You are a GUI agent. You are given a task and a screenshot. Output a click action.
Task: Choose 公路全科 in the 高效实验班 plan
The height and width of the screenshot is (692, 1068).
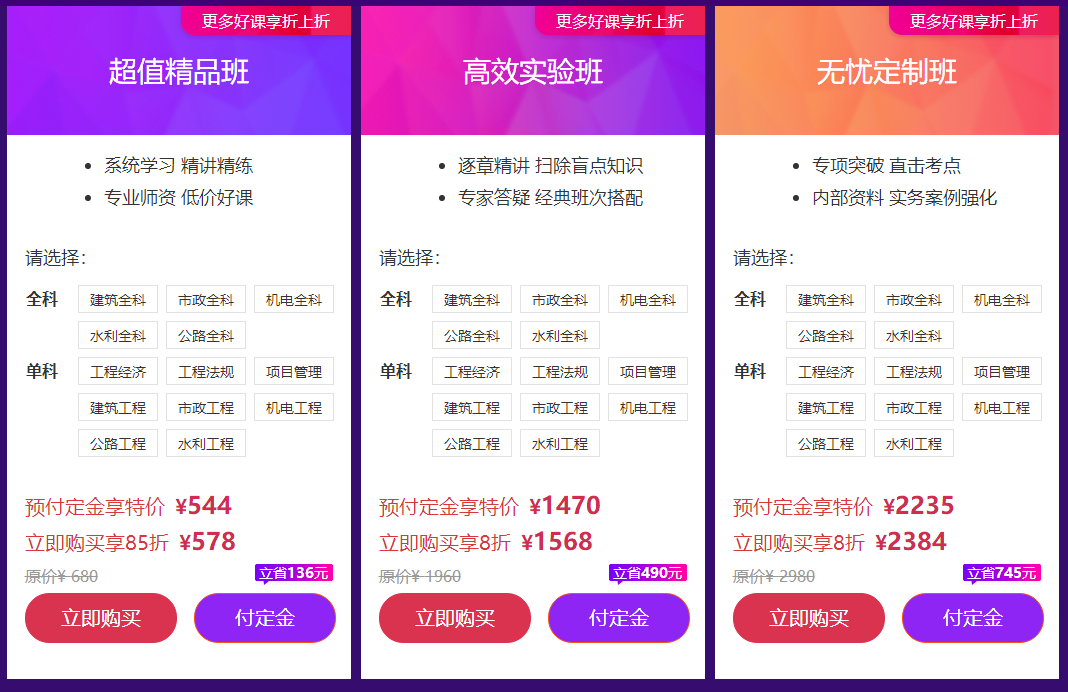tap(471, 334)
